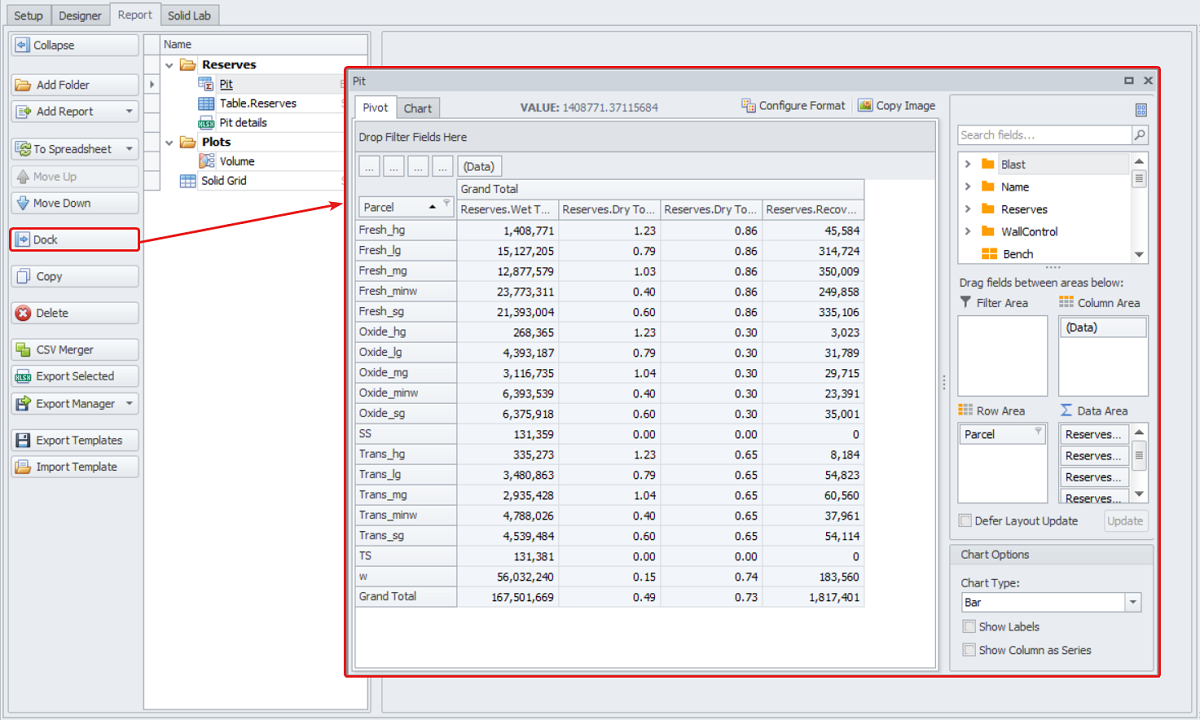Click the Configure Format icon

pos(749,106)
